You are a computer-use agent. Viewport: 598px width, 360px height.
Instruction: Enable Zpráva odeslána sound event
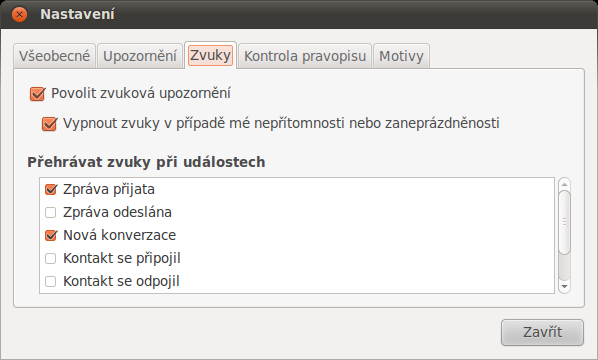pyautogui.click(x=51, y=212)
